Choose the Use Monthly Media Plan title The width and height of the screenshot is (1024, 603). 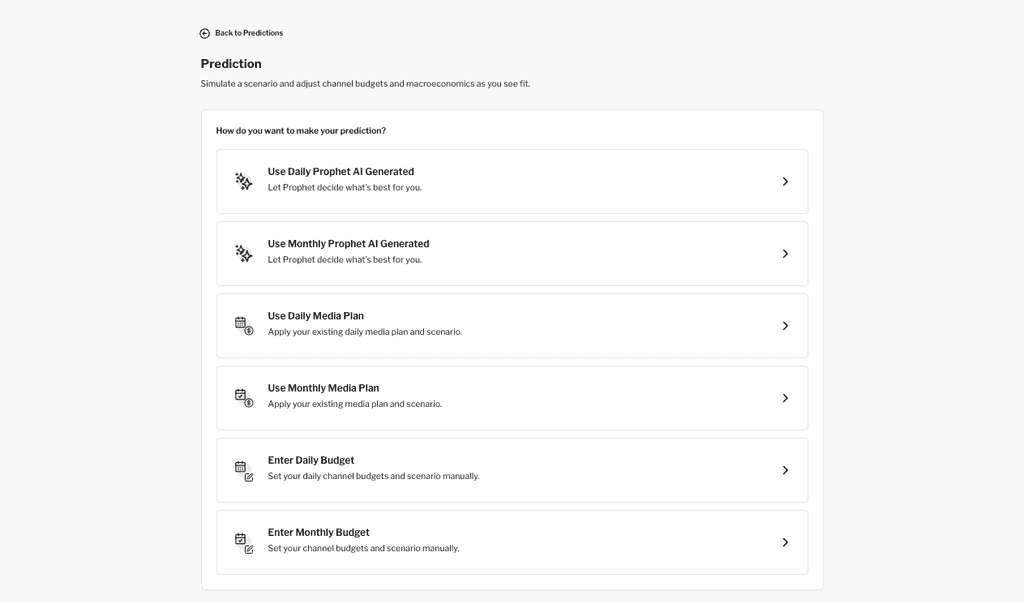[323, 388]
